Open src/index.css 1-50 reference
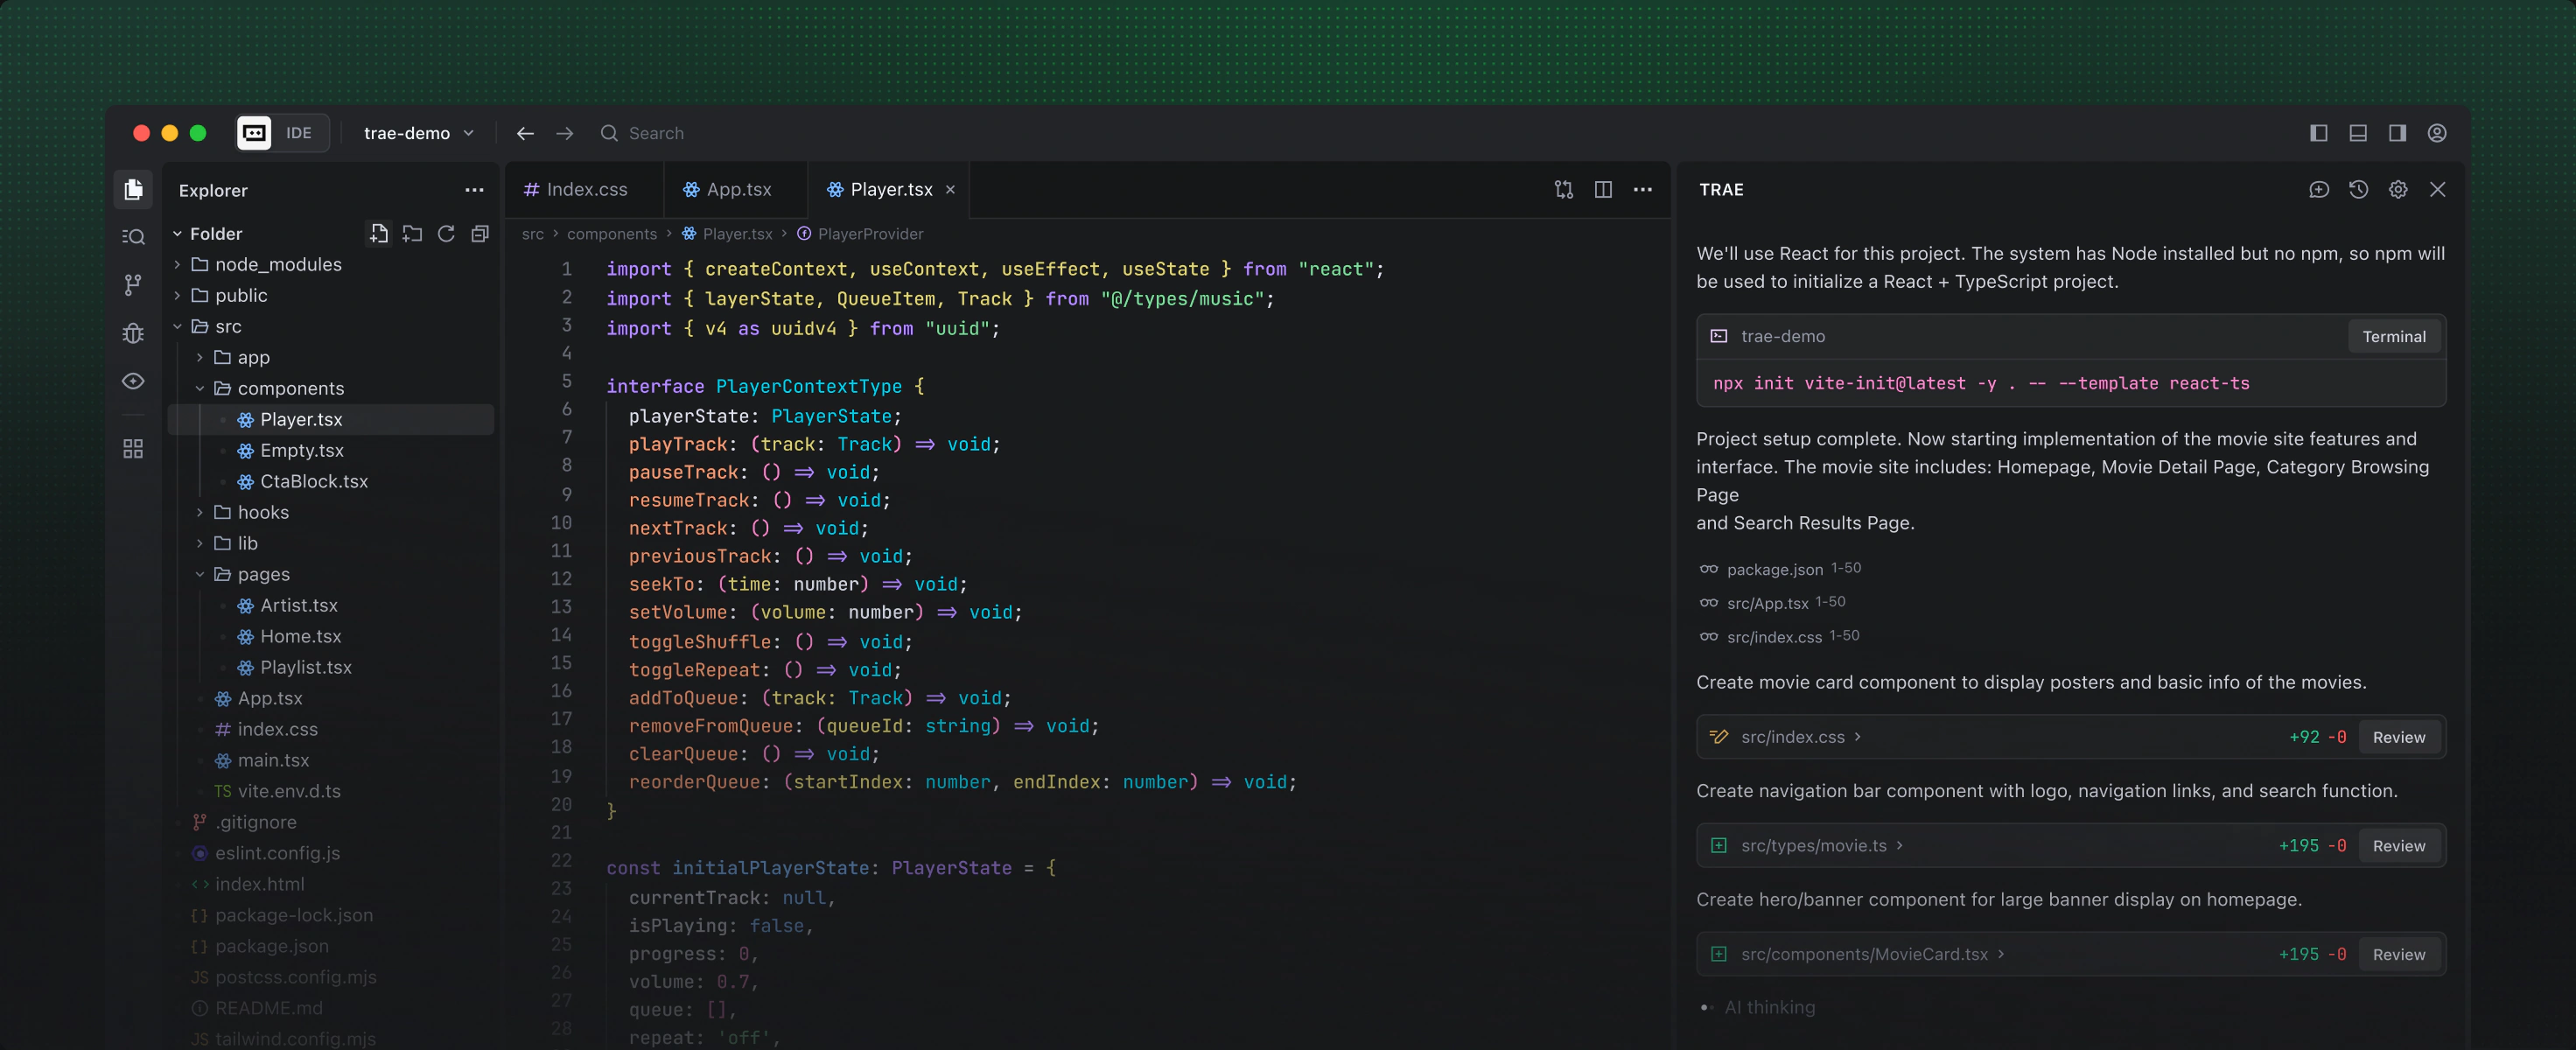This screenshot has width=2576, height=1050. pos(1779,637)
